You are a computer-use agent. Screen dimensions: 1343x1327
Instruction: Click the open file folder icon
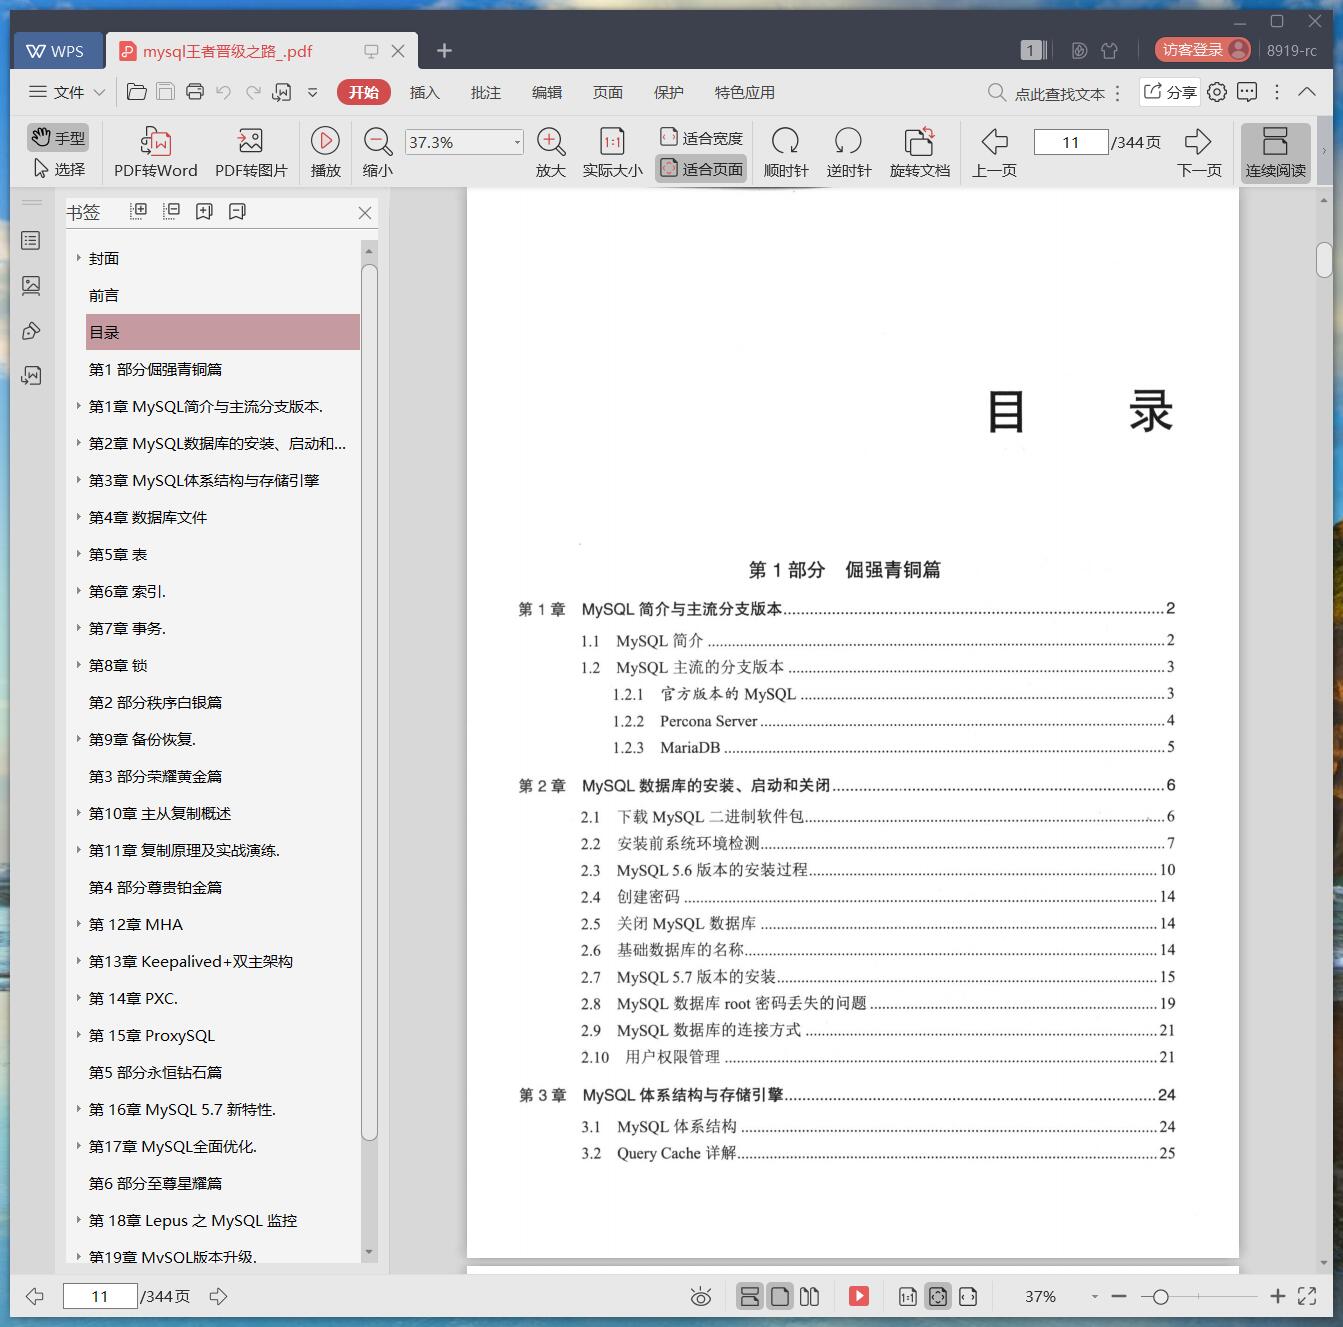click(x=137, y=92)
